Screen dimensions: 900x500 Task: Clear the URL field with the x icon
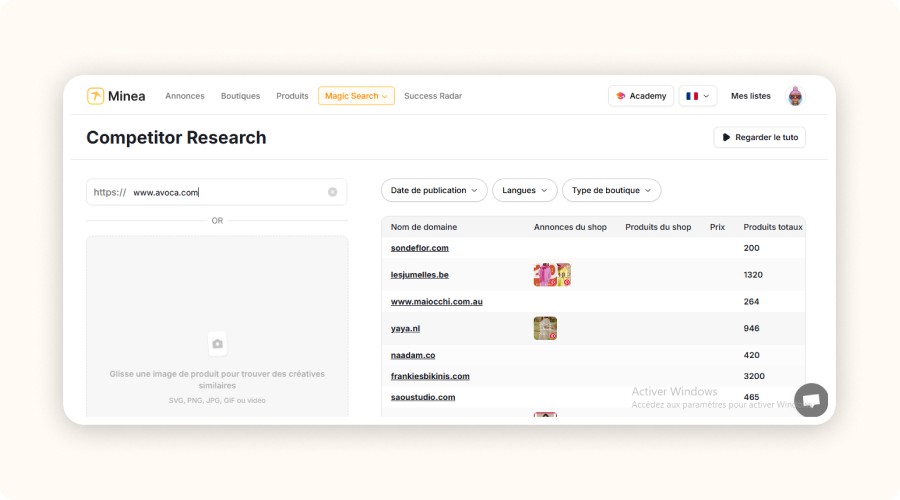[332, 192]
